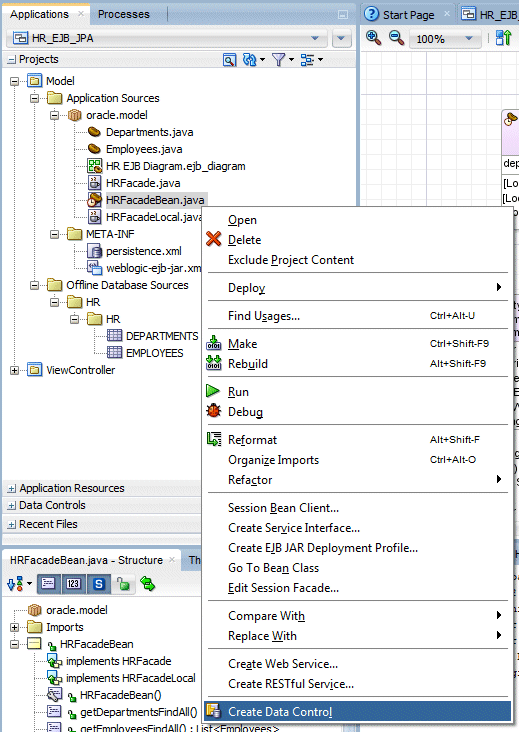519x732 pixels.
Task: Click the Projects search/find icon
Action: click(x=229, y=60)
